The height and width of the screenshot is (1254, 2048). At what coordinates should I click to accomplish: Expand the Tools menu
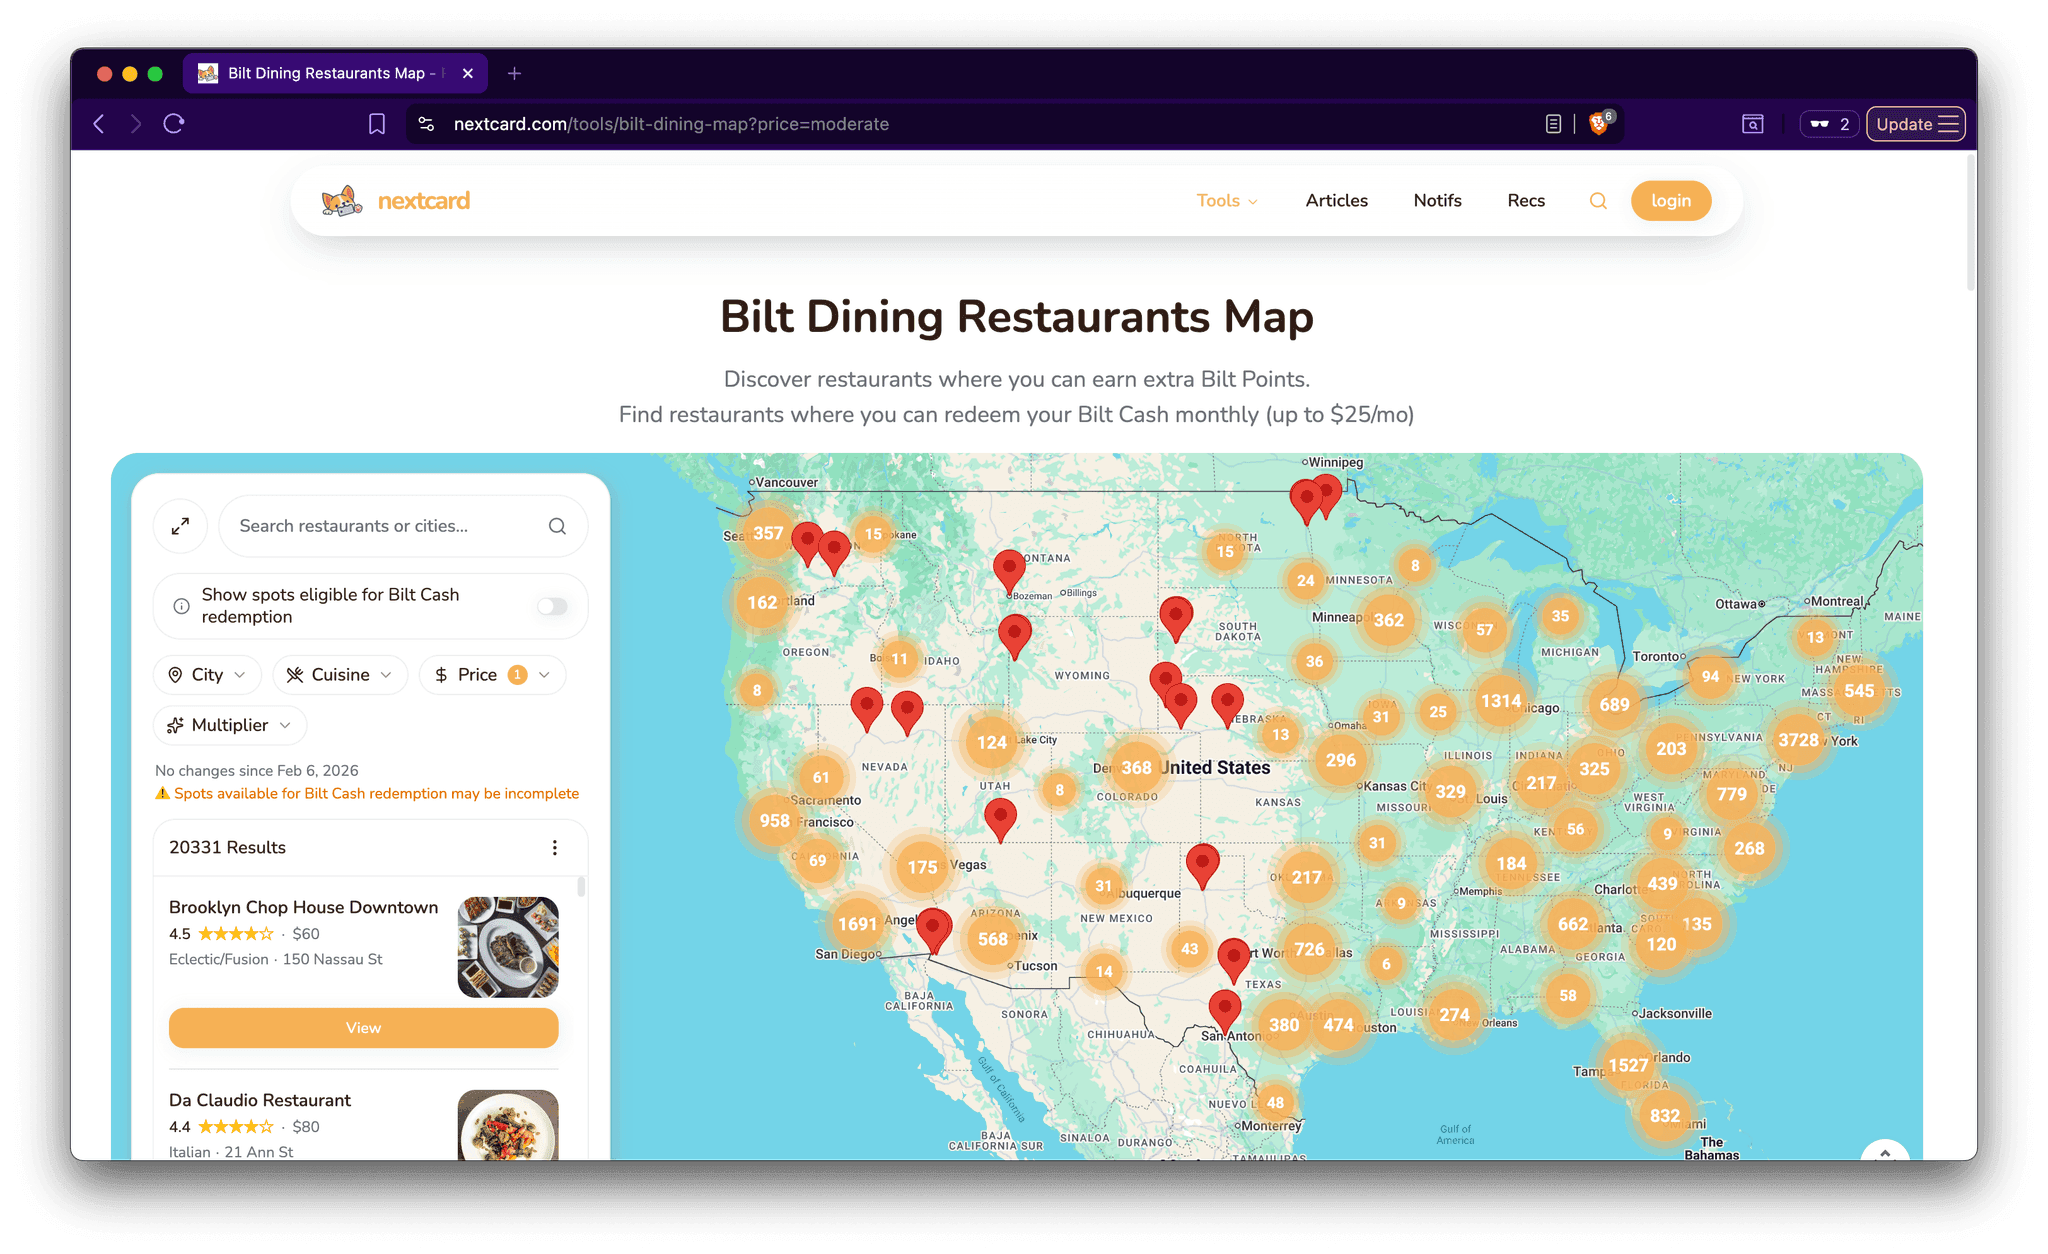pos(1227,201)
